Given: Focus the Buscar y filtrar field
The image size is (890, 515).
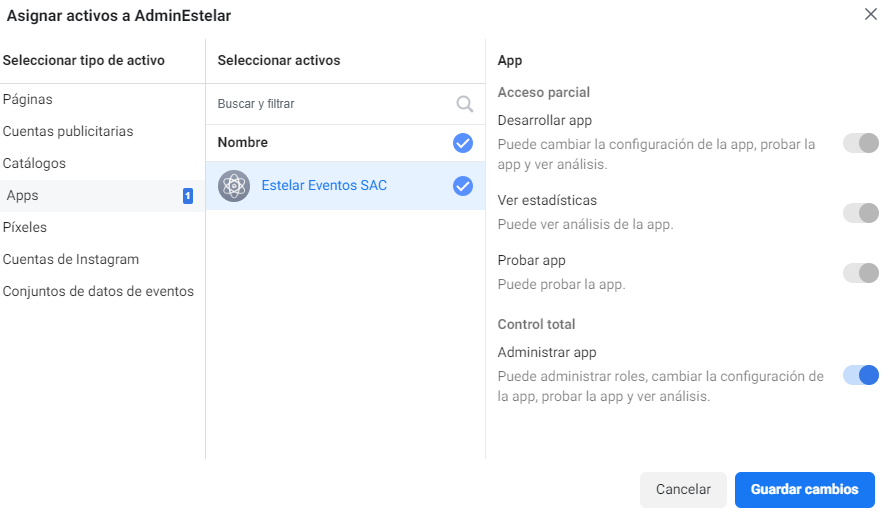Looking at the screenshot, I should [x=330, y=104].
